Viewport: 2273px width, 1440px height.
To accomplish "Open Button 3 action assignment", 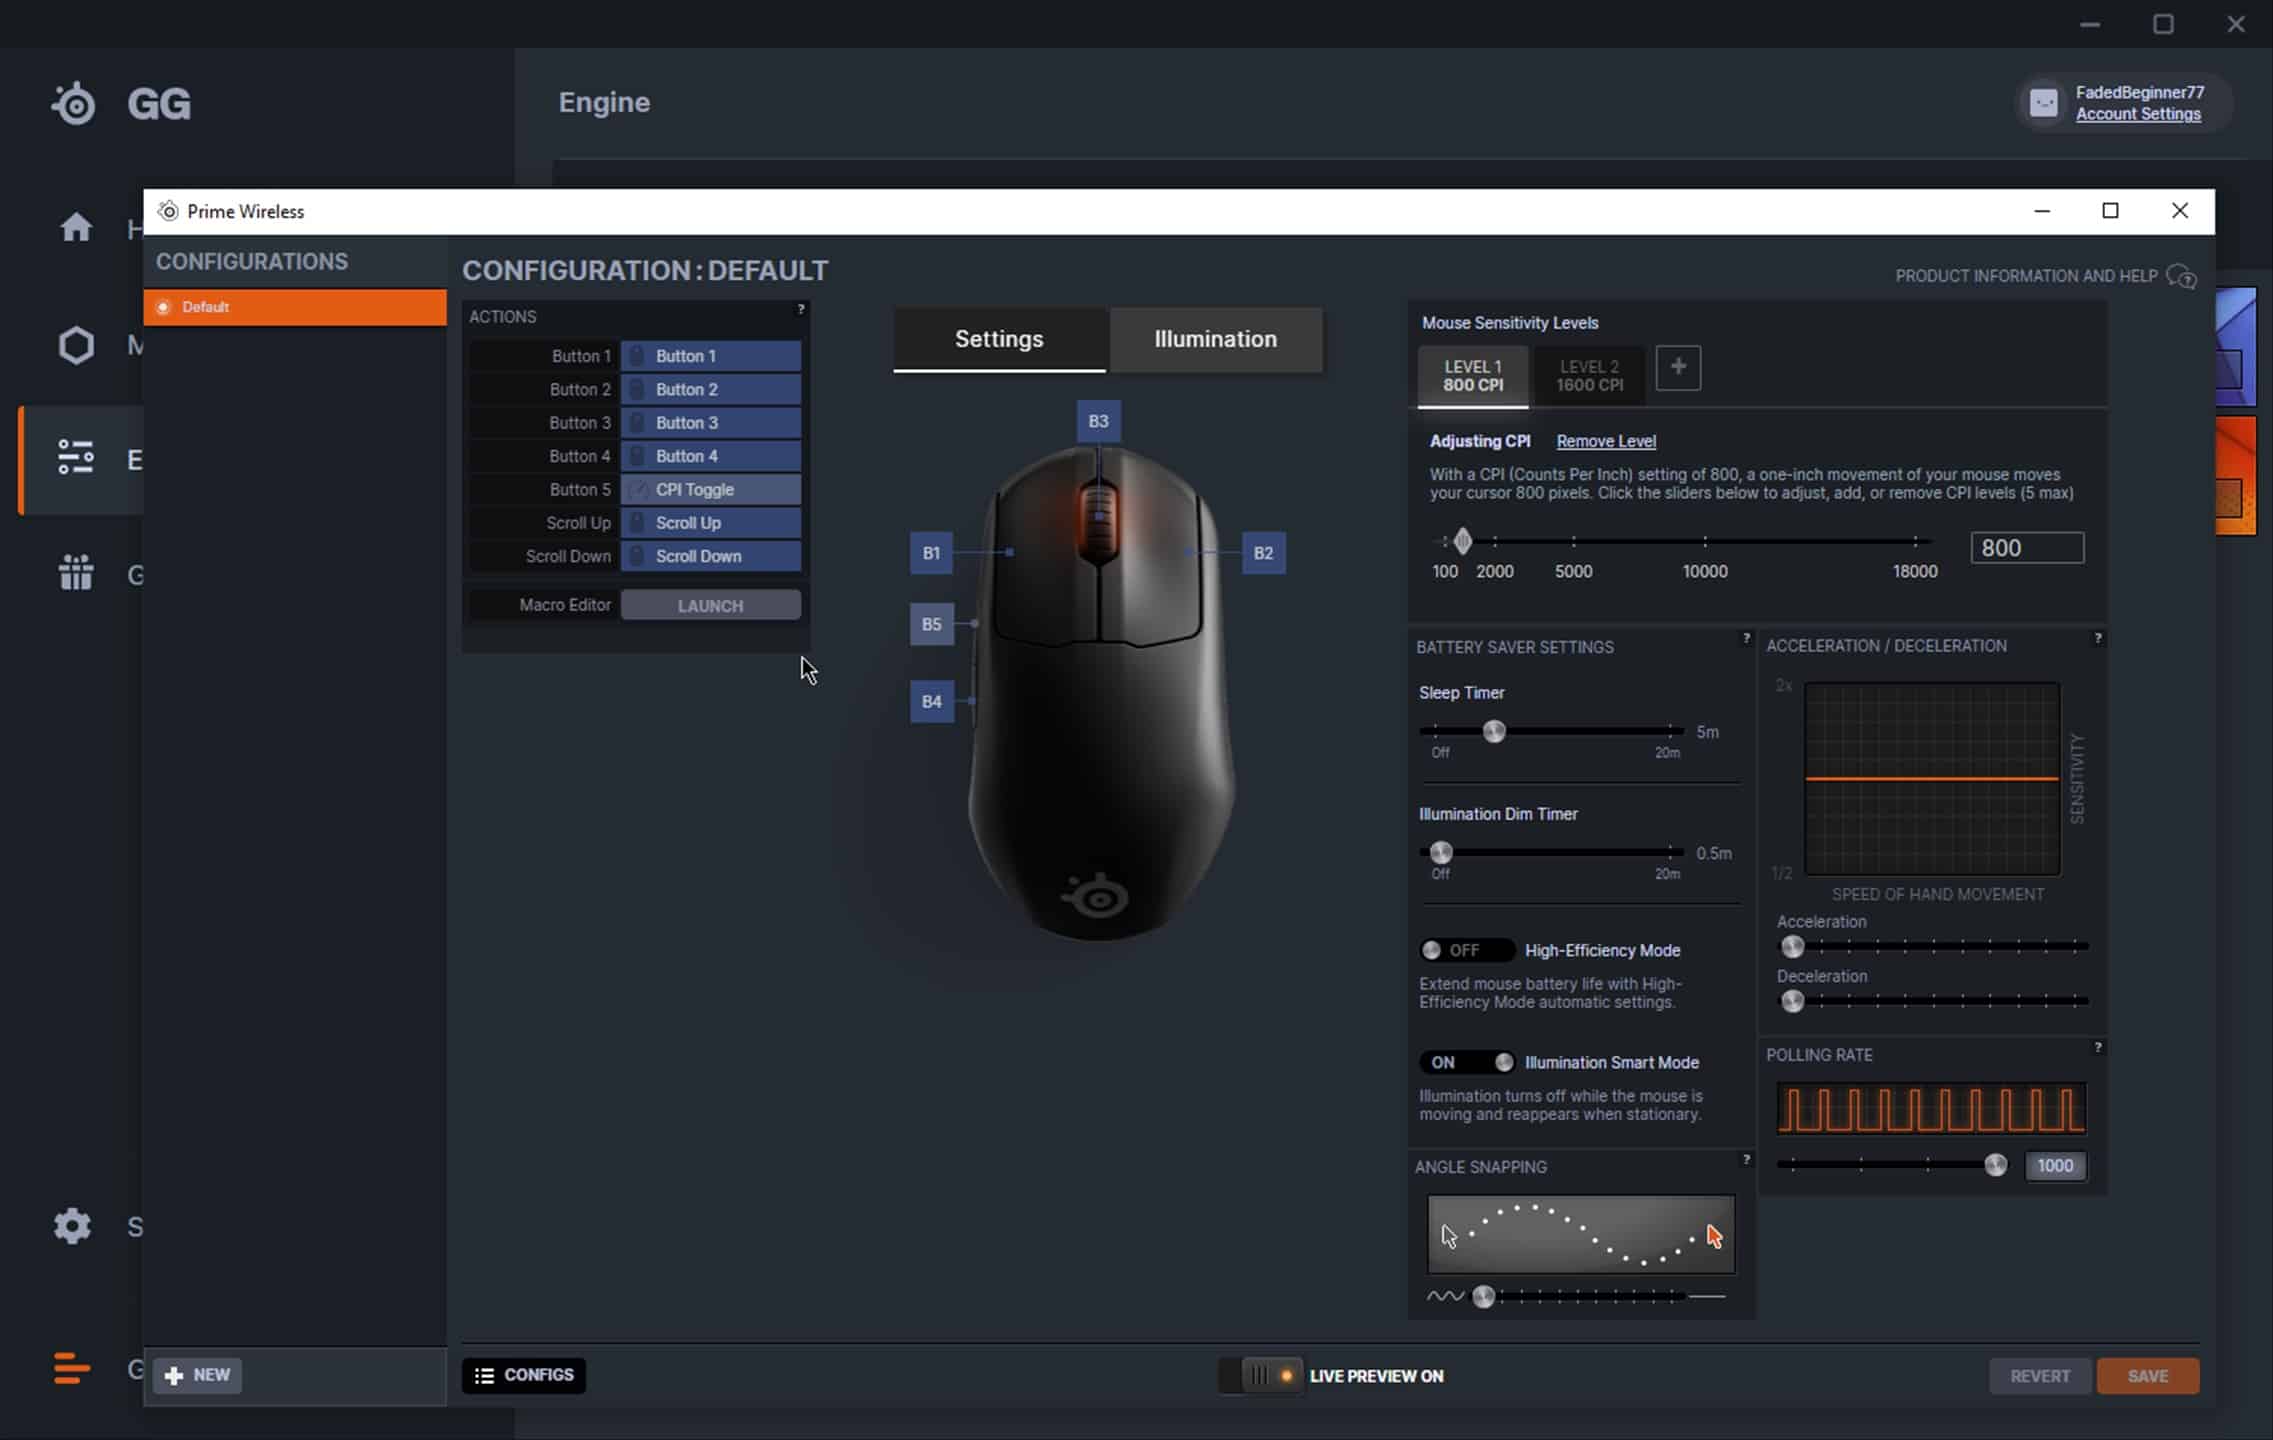I will (711, 422).
